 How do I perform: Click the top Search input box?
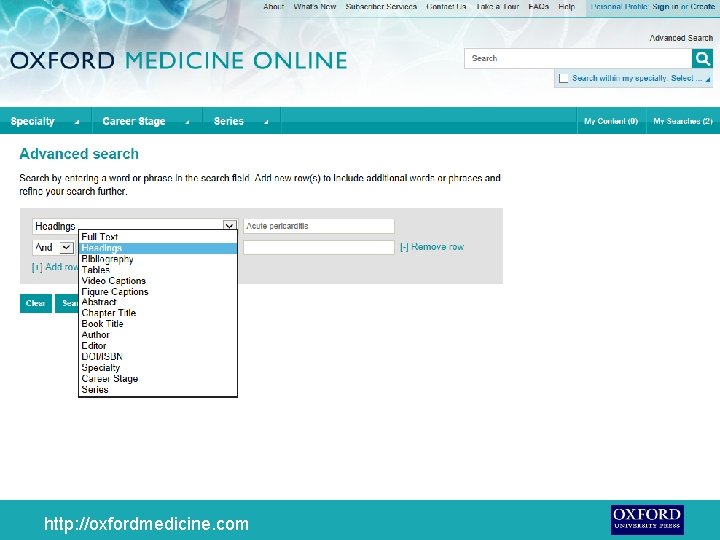point(578,58)
